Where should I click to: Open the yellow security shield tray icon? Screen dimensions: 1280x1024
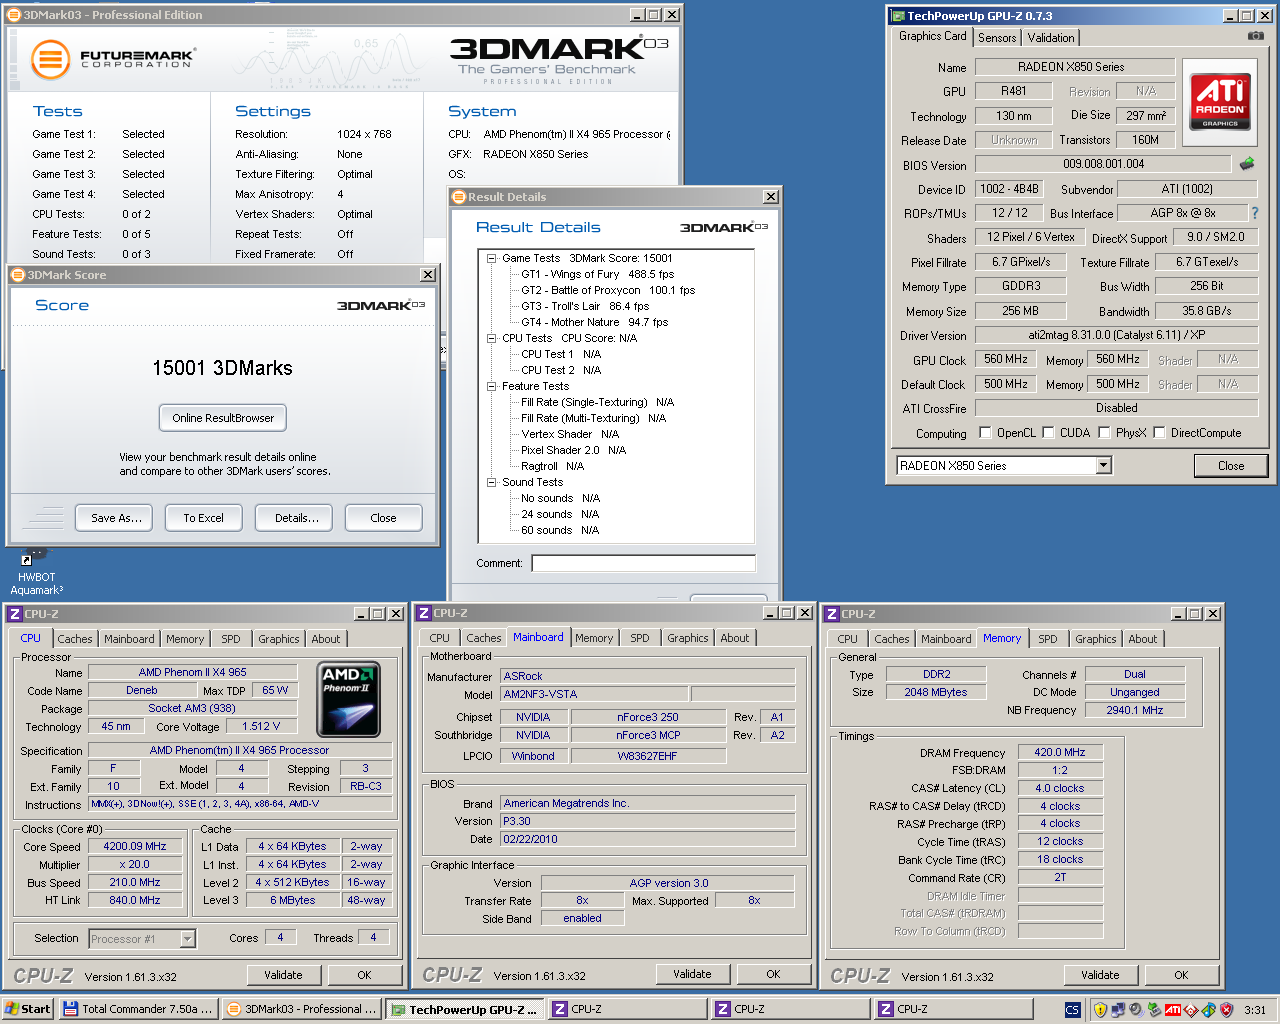(x=1100, y=1010)
